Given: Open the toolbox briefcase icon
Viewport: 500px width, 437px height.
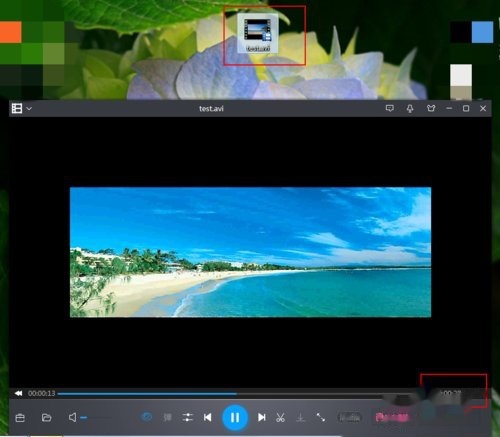Looking at the screenshot, I should (x=20, y=418).
